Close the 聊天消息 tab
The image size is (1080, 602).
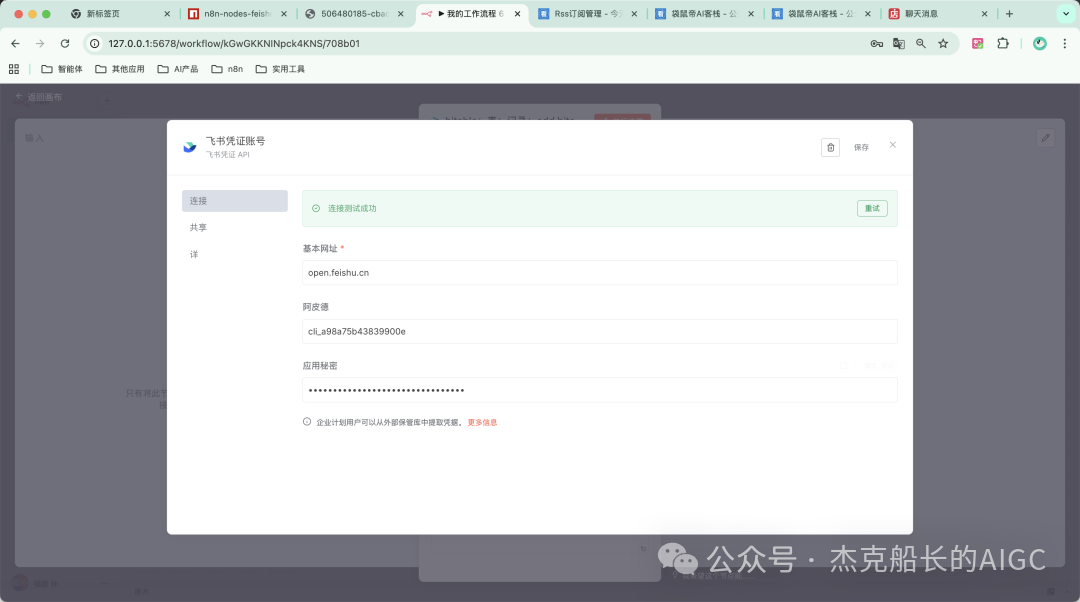[984, 14]
